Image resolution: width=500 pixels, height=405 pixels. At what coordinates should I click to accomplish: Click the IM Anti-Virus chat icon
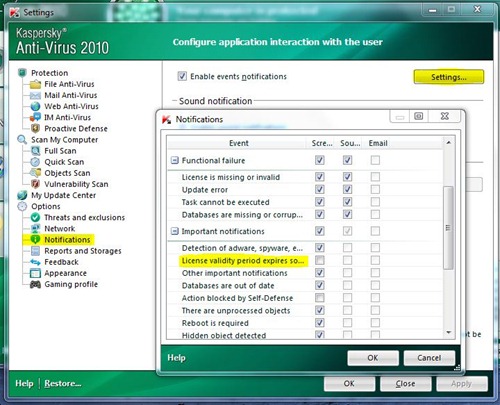(x=35, y=117)
